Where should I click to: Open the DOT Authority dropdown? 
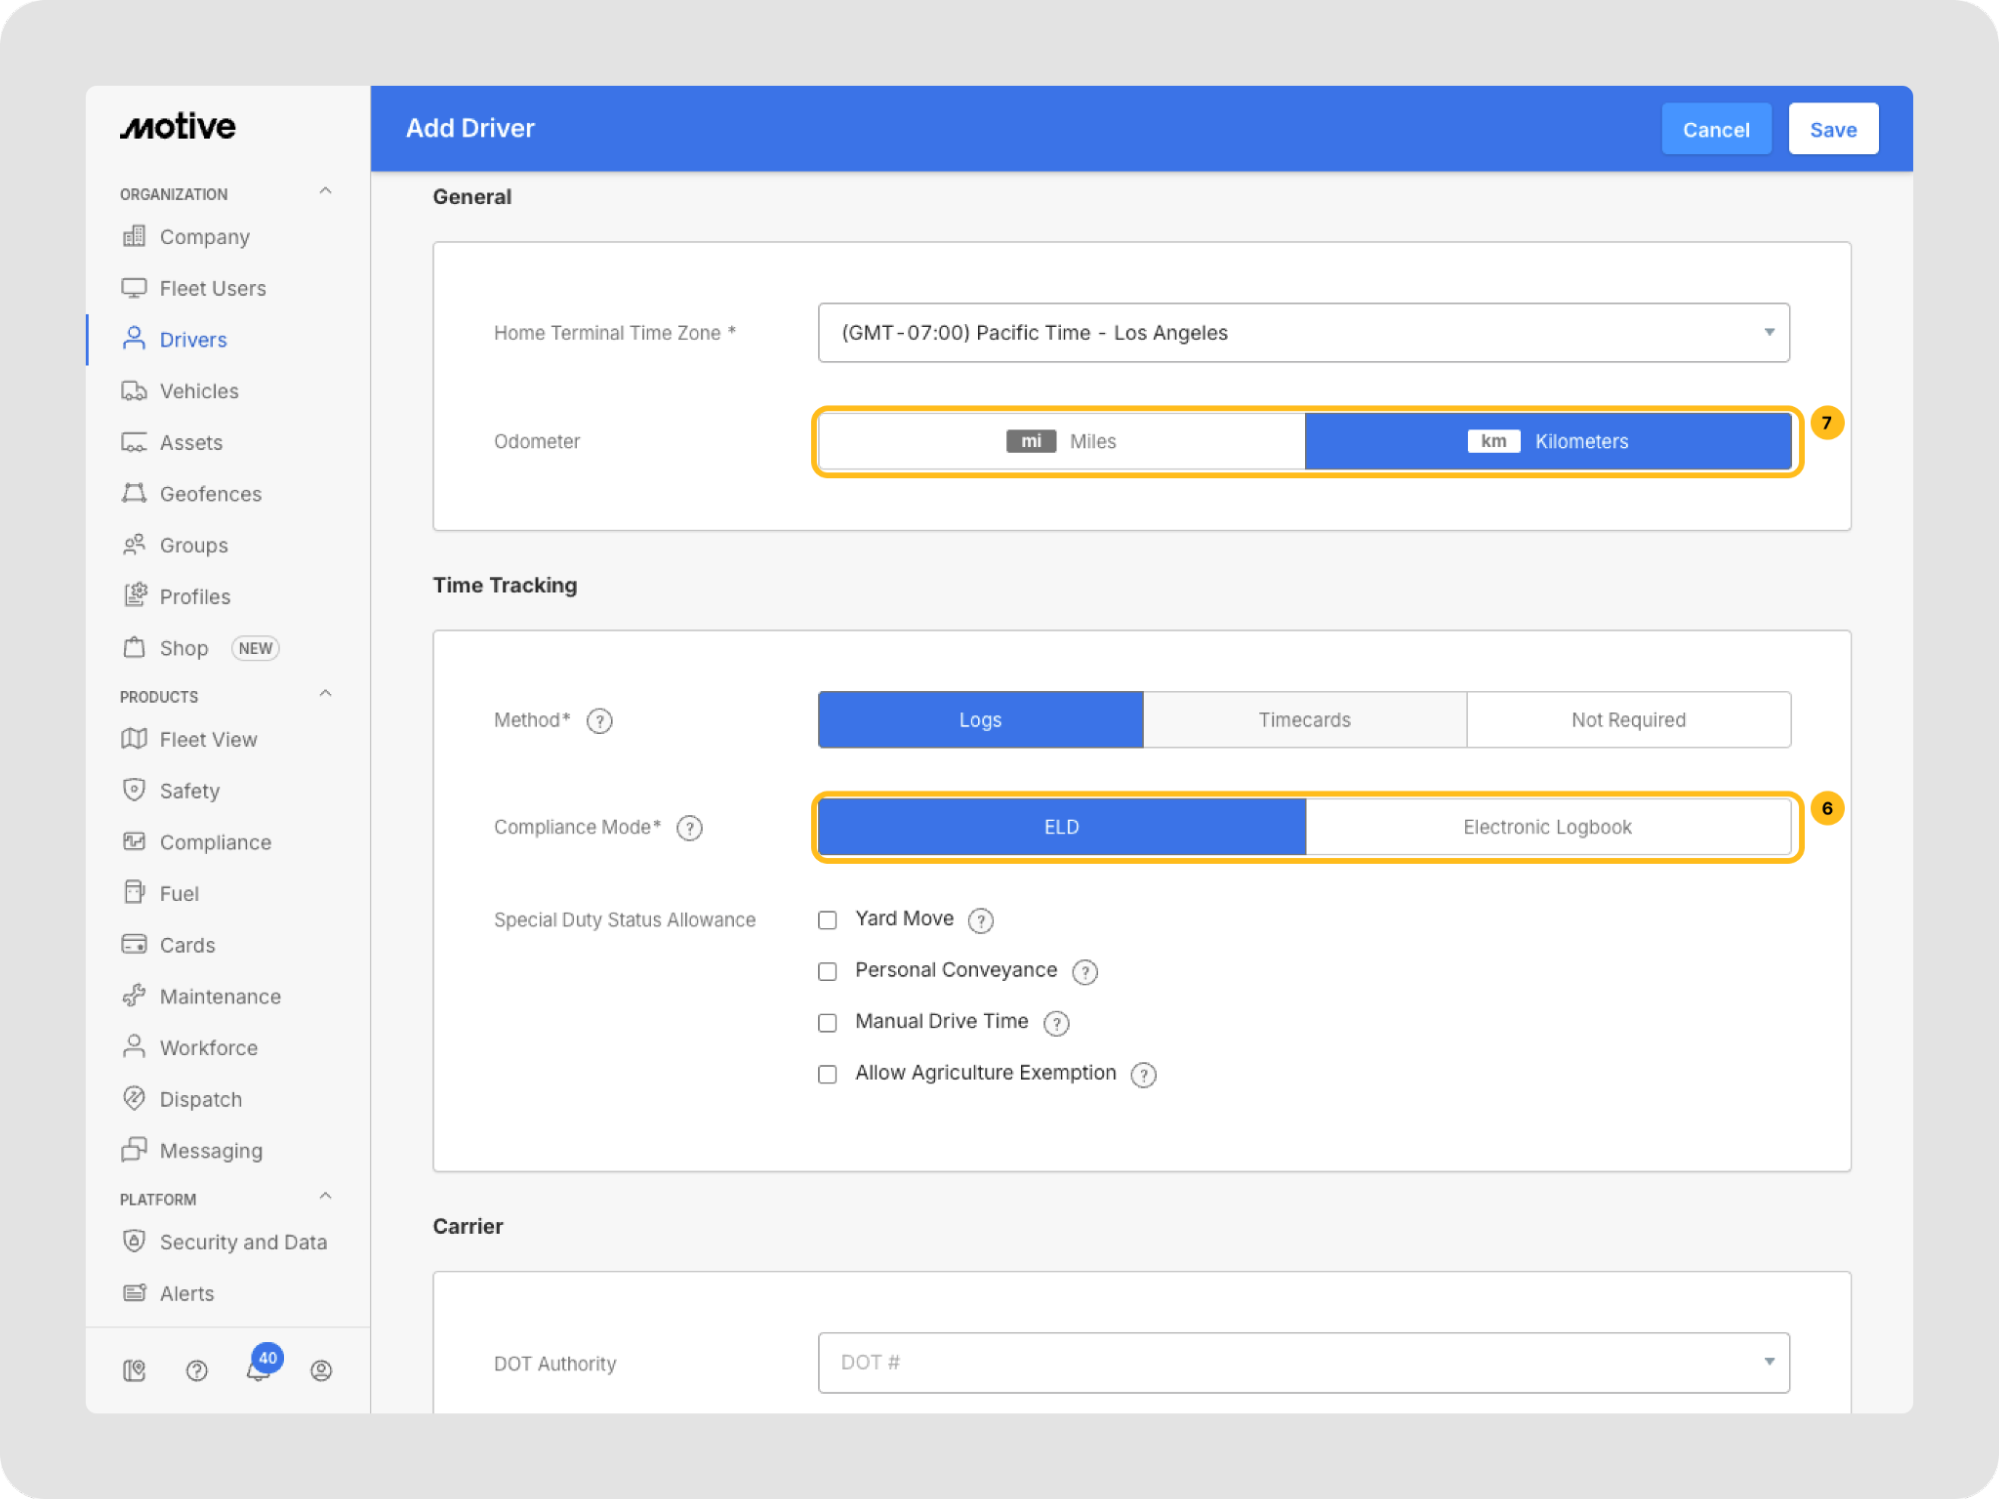1303,1362
